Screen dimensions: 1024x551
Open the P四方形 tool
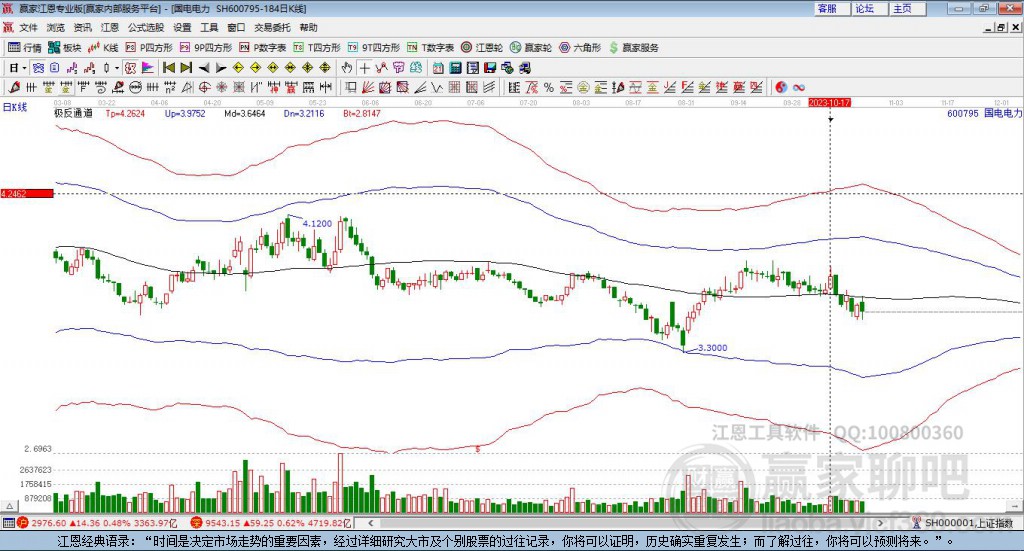point(149,48)
